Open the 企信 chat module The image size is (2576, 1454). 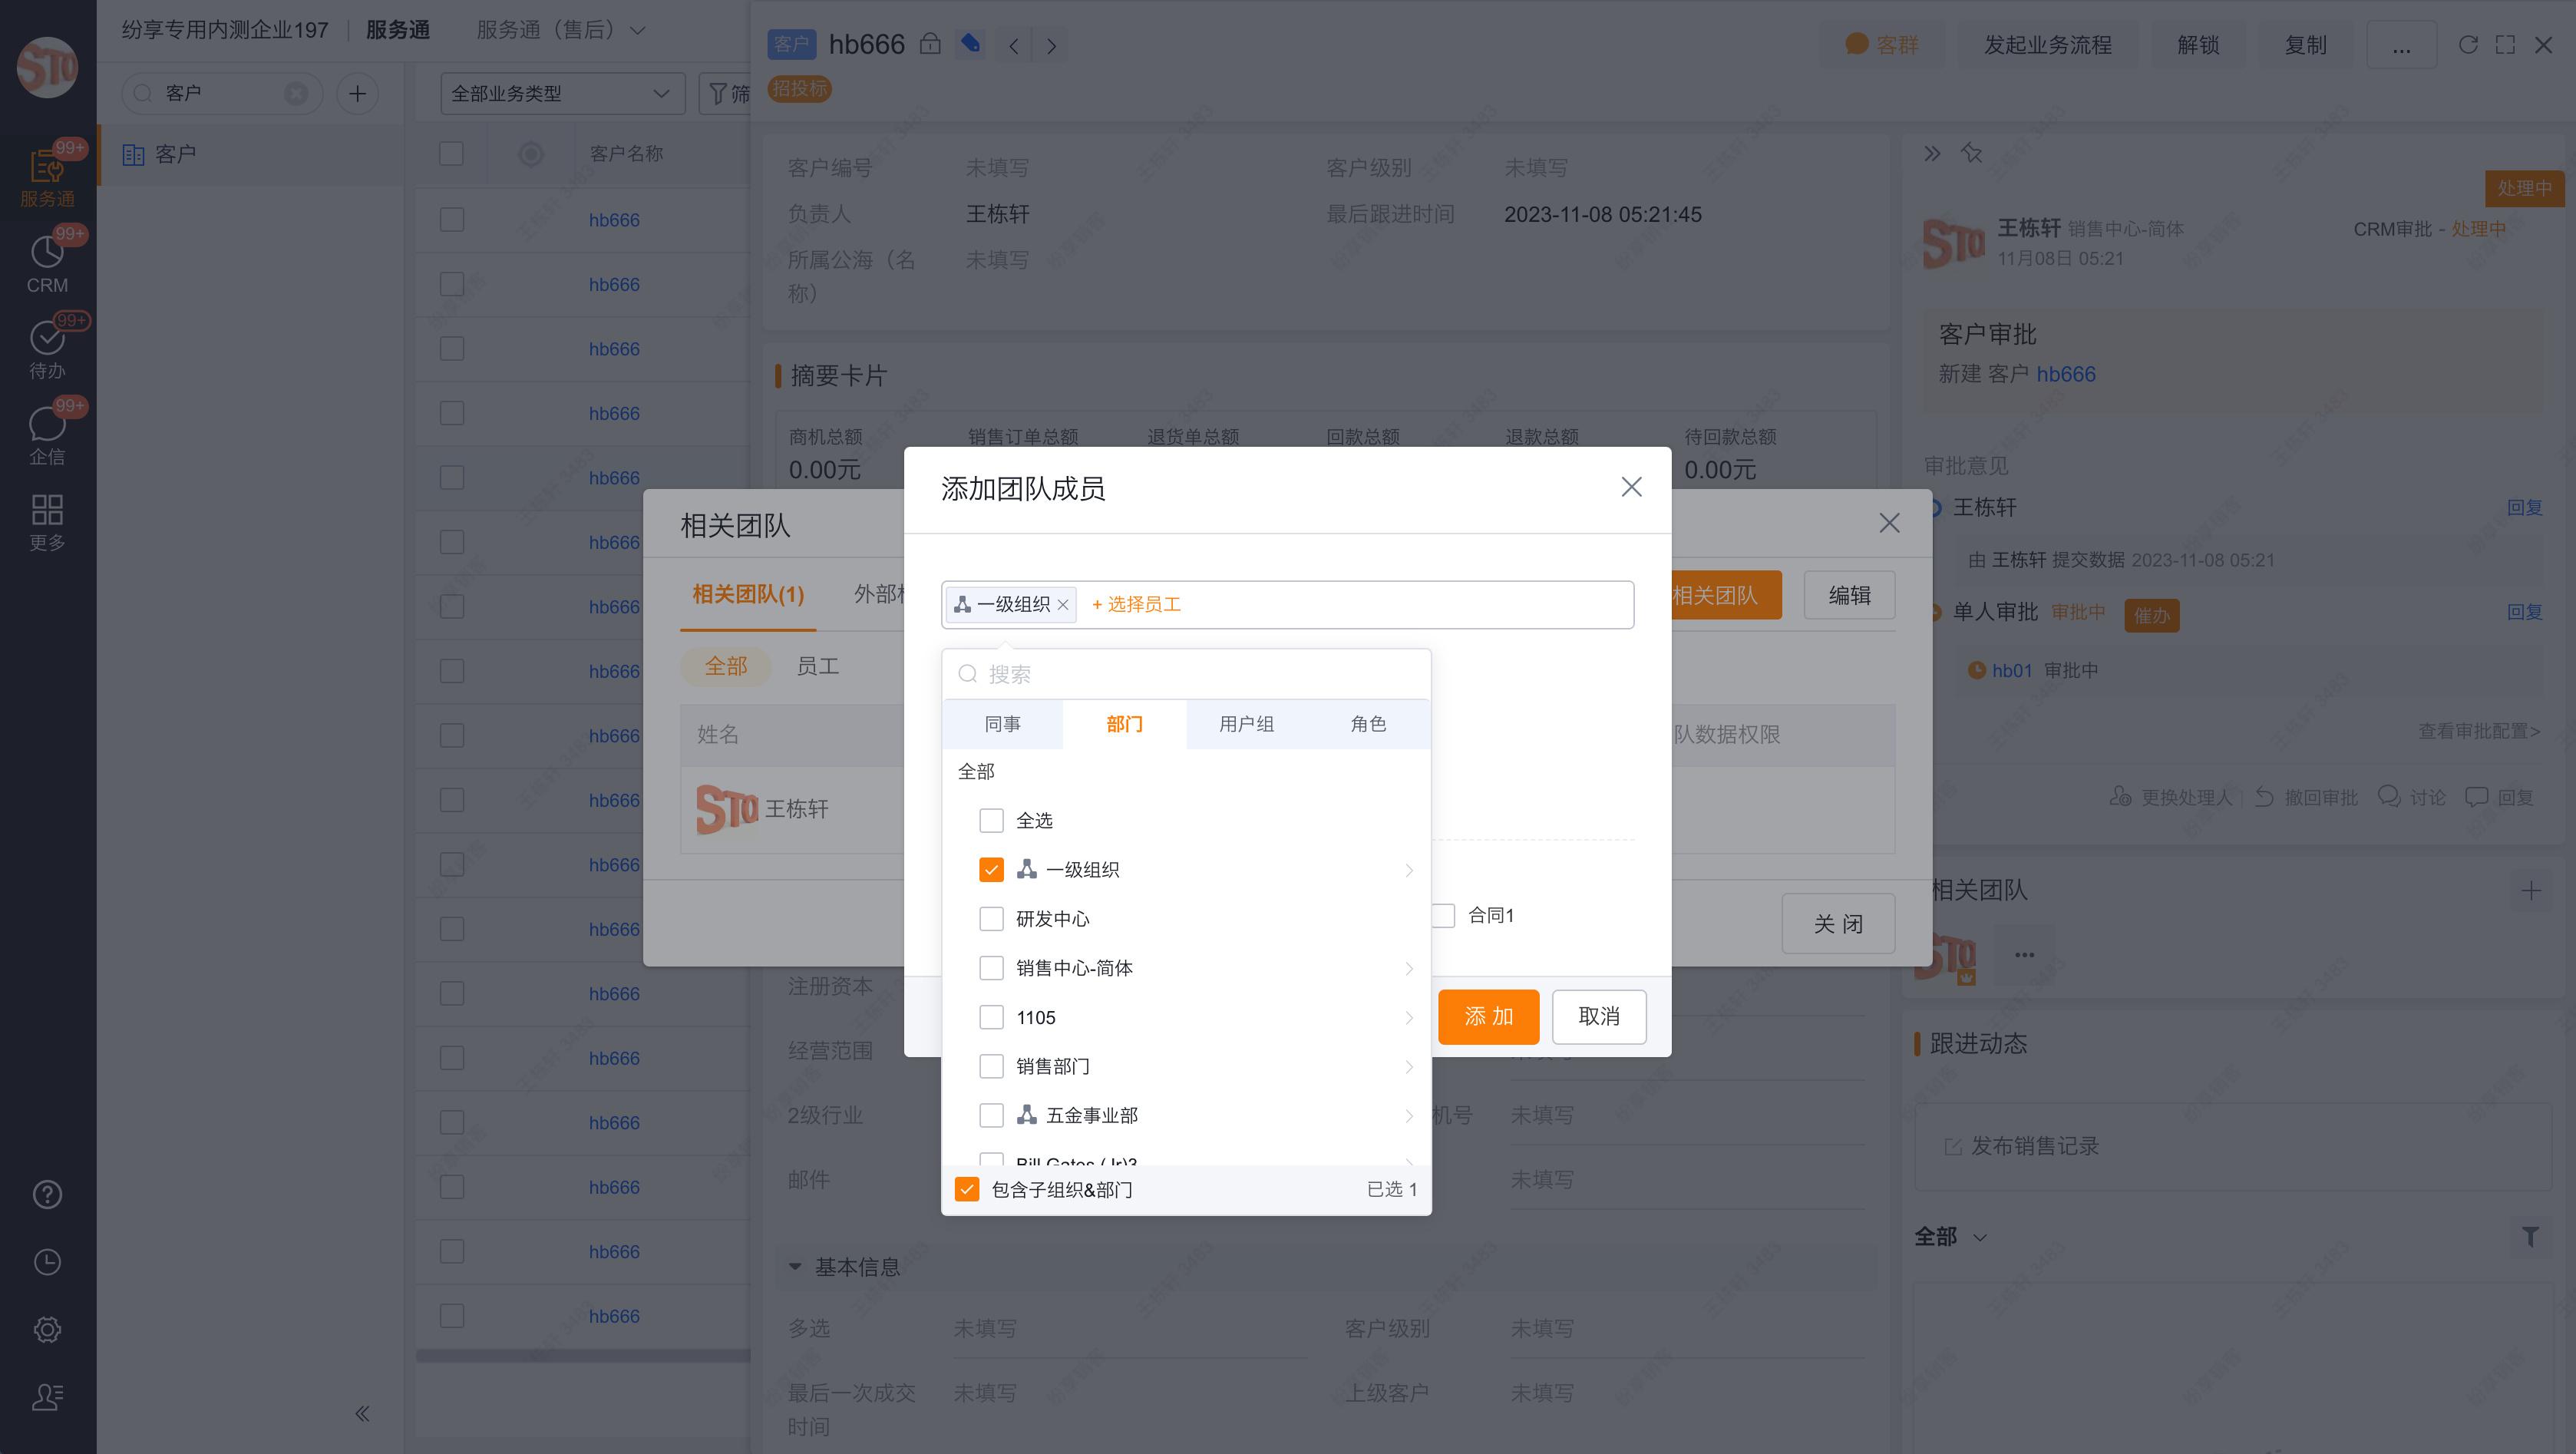[x=47, y=435]
